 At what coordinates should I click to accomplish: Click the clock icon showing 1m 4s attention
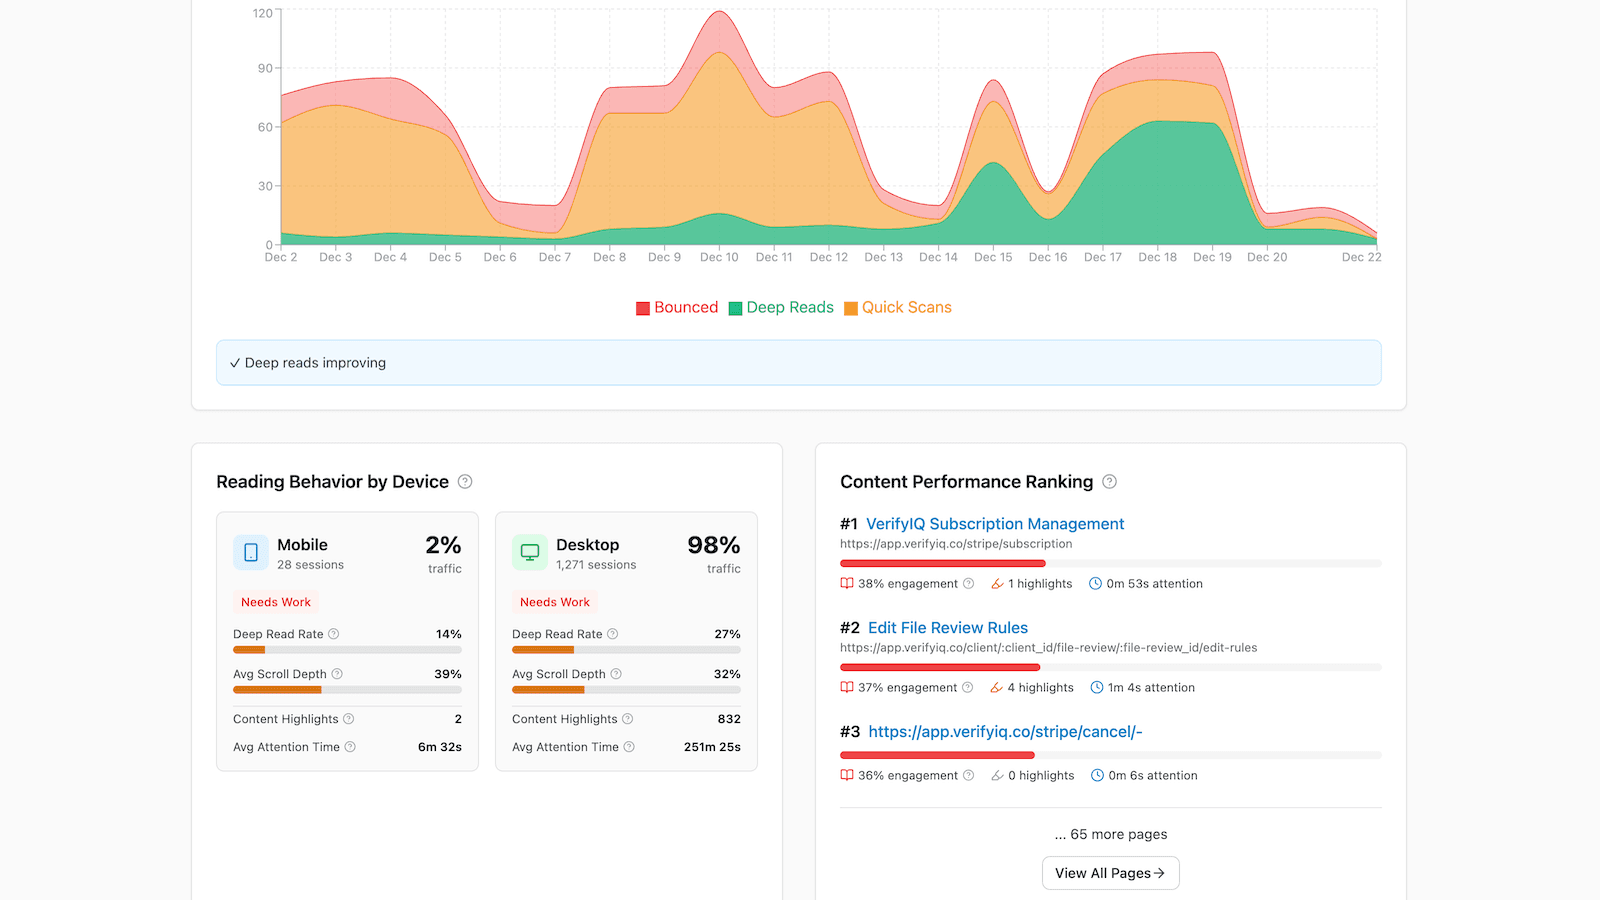[x=1096, y=687]
